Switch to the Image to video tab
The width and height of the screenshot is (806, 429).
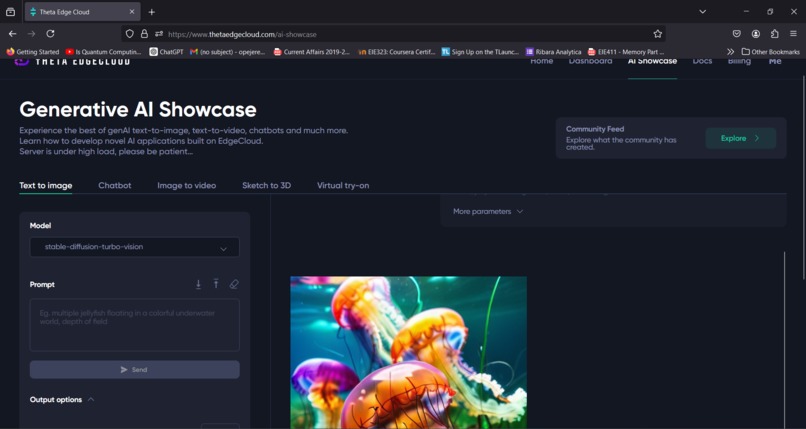pyautogui.click(x=187, y=185)
